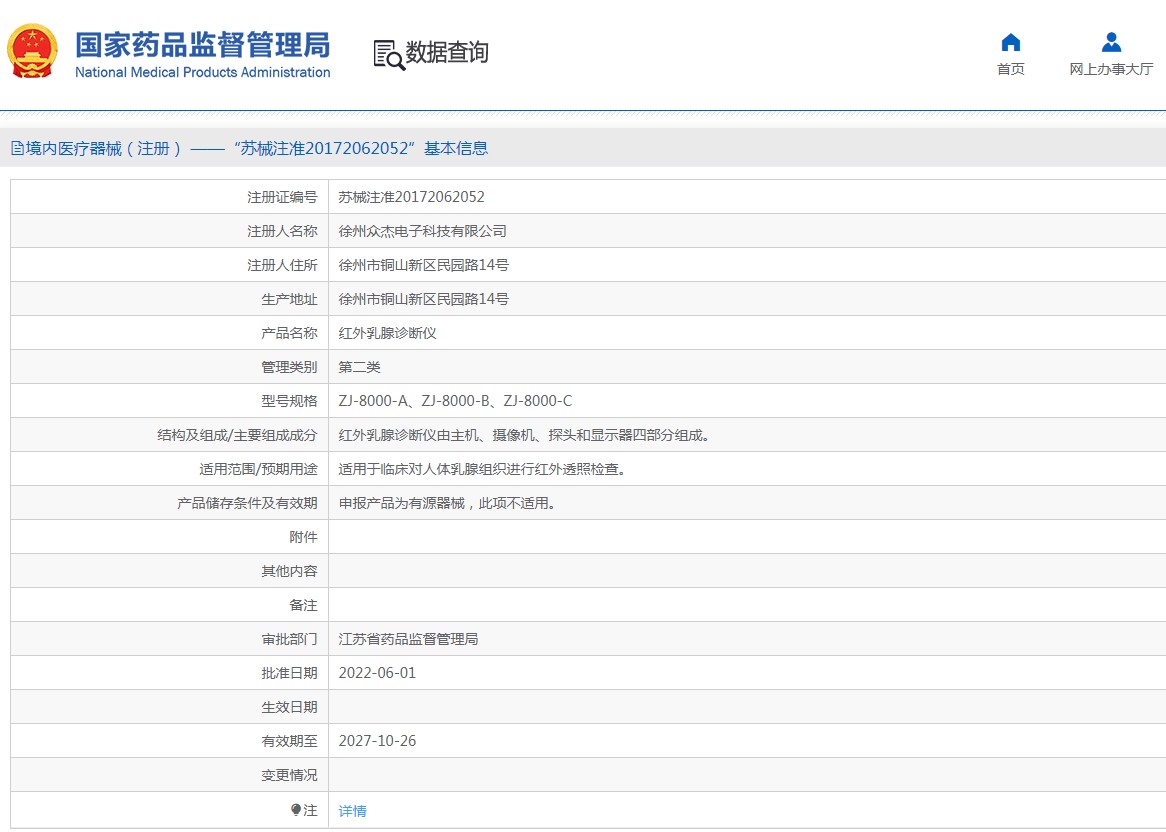
Task: Click the 国家药品监督管理局 site title
Action: (203, 44)
